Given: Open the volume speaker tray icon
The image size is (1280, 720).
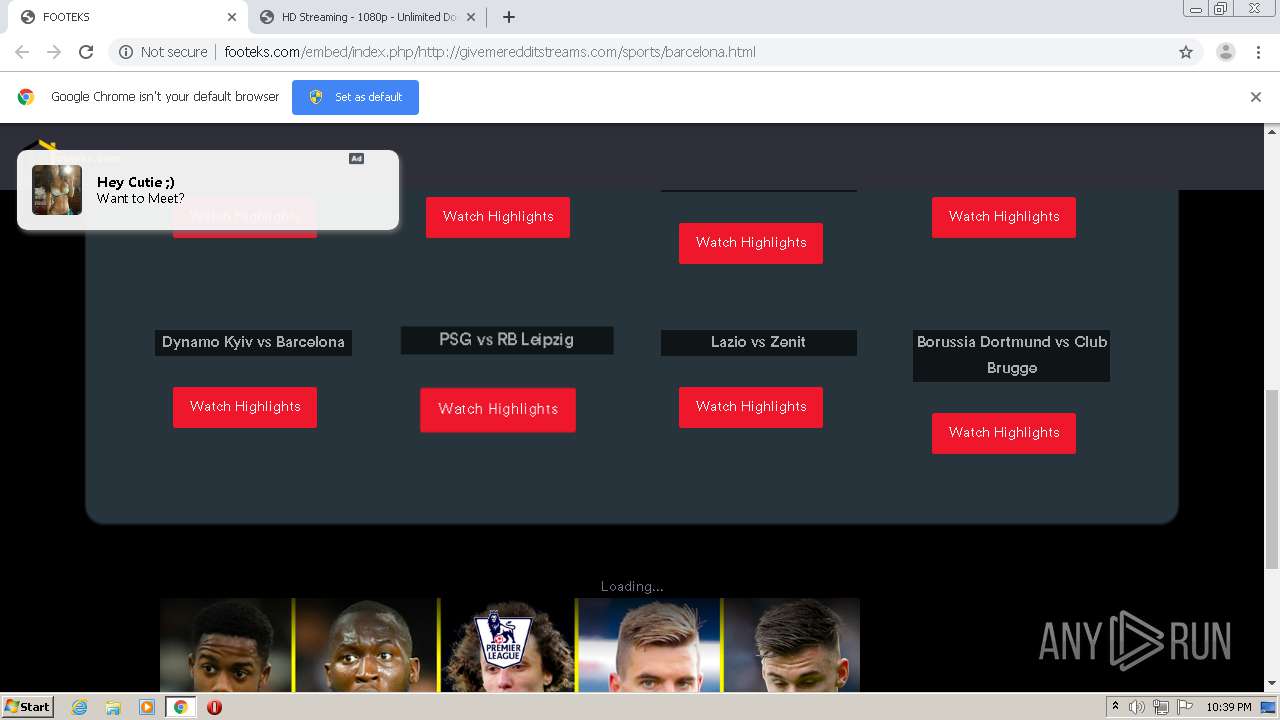Looking at the screenshot, I should point(1137,707).
